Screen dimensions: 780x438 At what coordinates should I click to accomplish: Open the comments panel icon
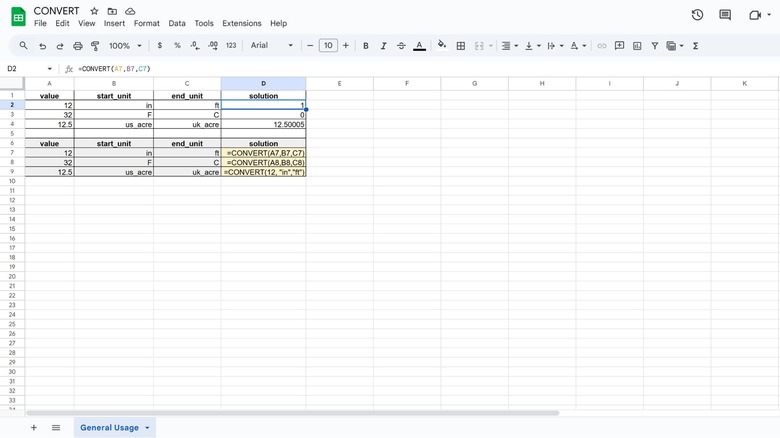[725, 15]
